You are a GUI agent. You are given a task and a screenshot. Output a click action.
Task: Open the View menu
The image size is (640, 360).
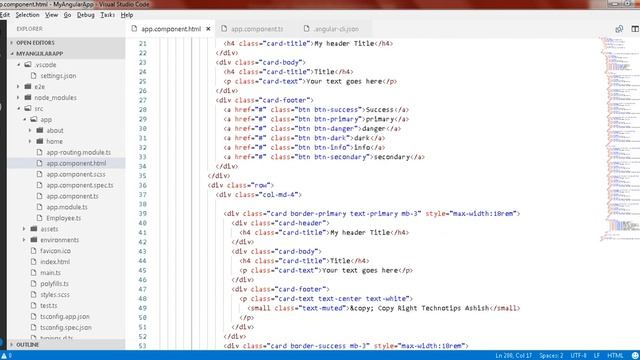[51, 15]
